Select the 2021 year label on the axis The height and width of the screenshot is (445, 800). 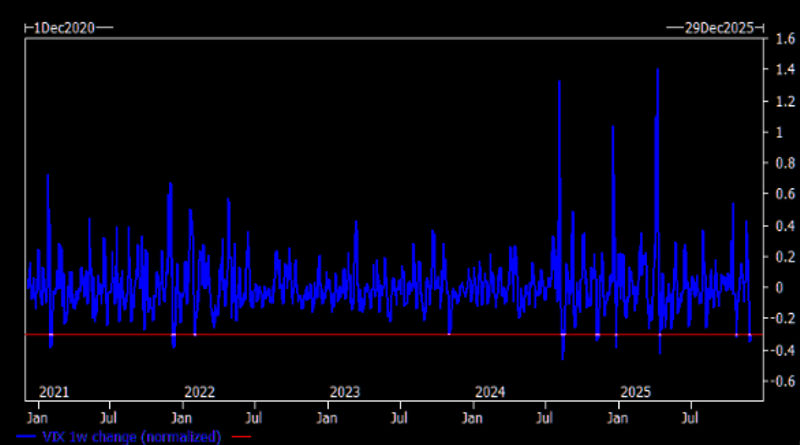[x=52, y=391]
